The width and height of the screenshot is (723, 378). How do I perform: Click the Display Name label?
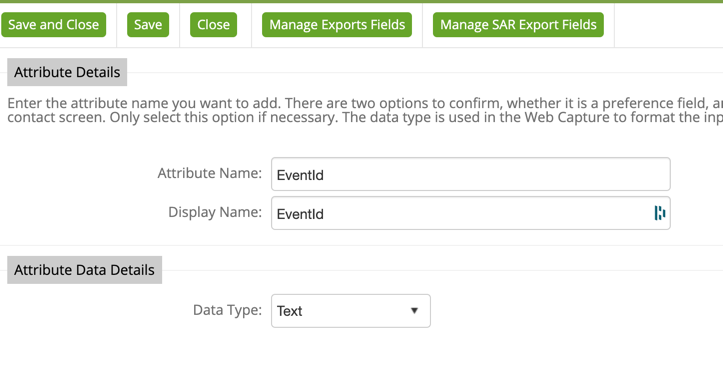pyautogui.click(x=215, y=213)
